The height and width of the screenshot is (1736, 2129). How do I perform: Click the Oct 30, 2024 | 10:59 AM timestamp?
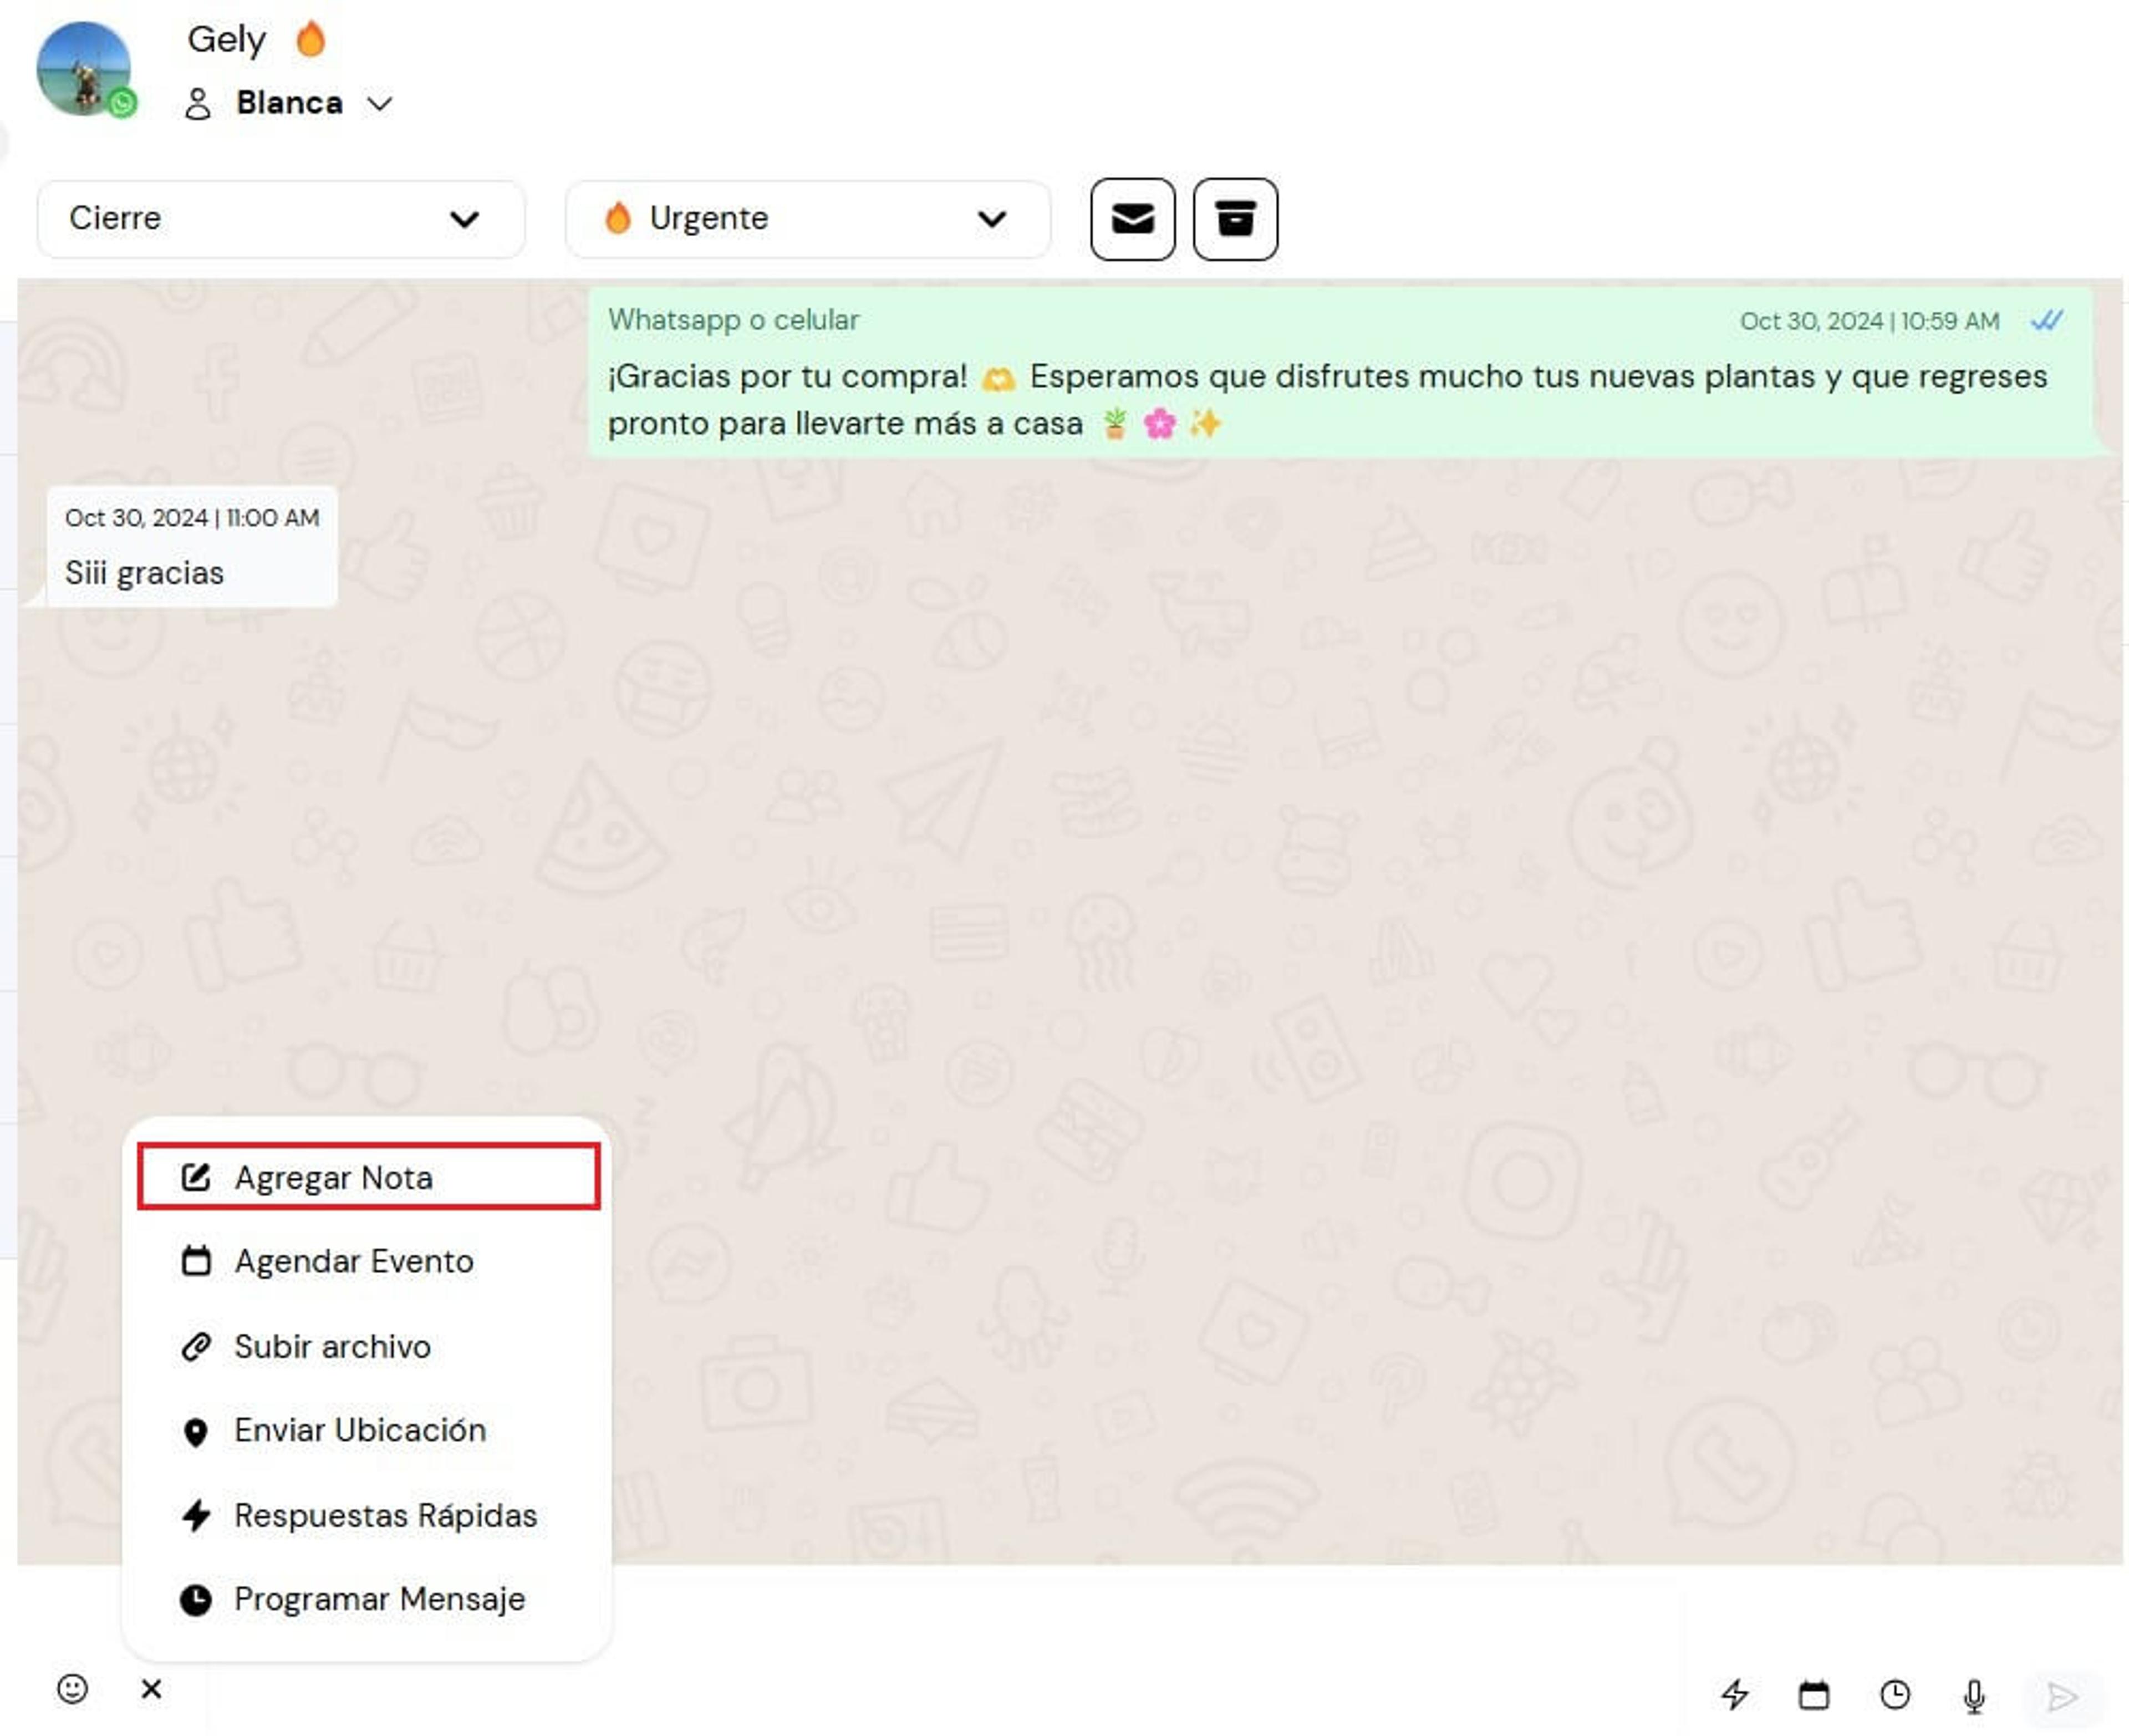[1869, 321]
